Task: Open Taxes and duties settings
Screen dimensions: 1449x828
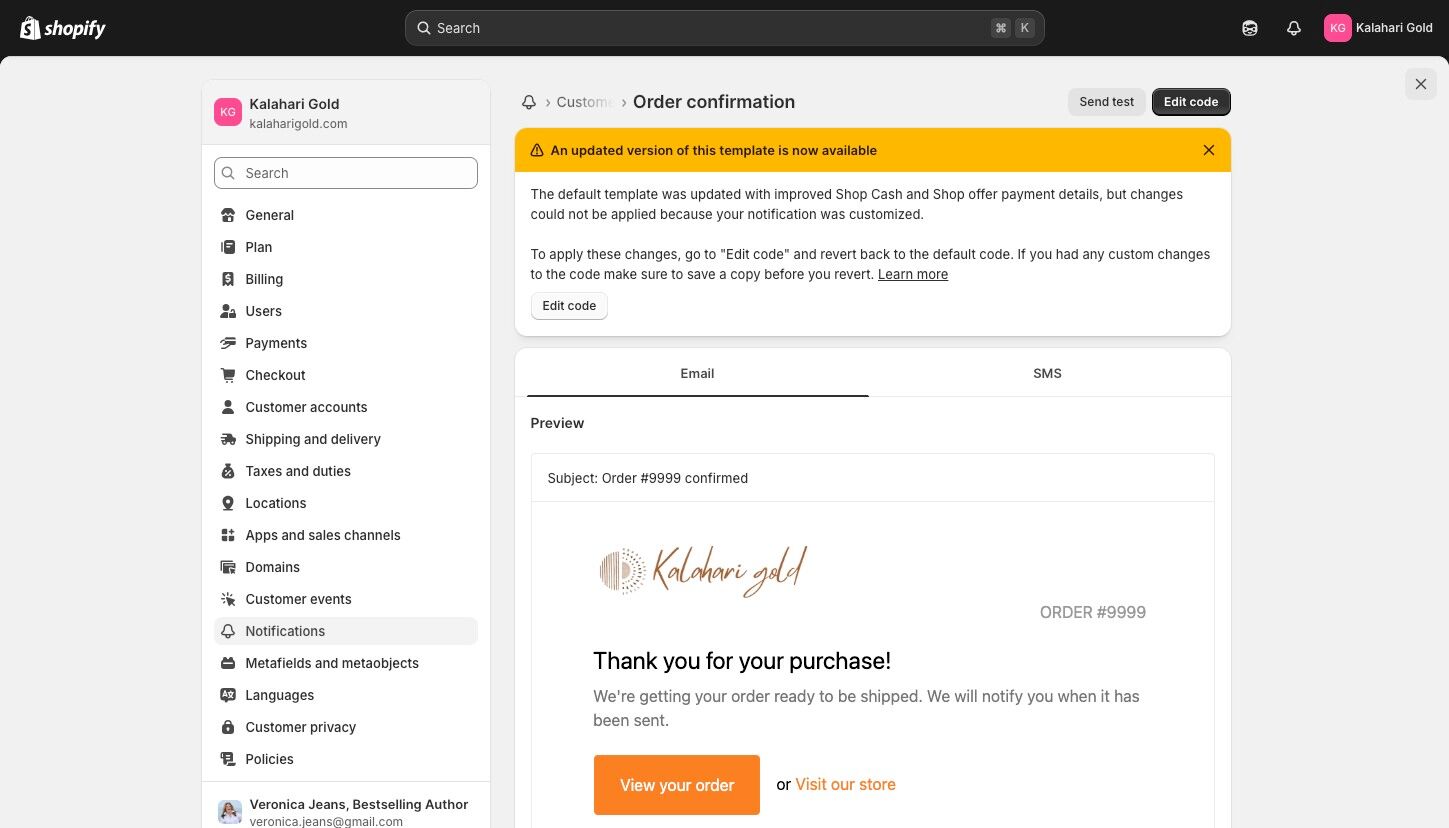Action: point(297,471)
